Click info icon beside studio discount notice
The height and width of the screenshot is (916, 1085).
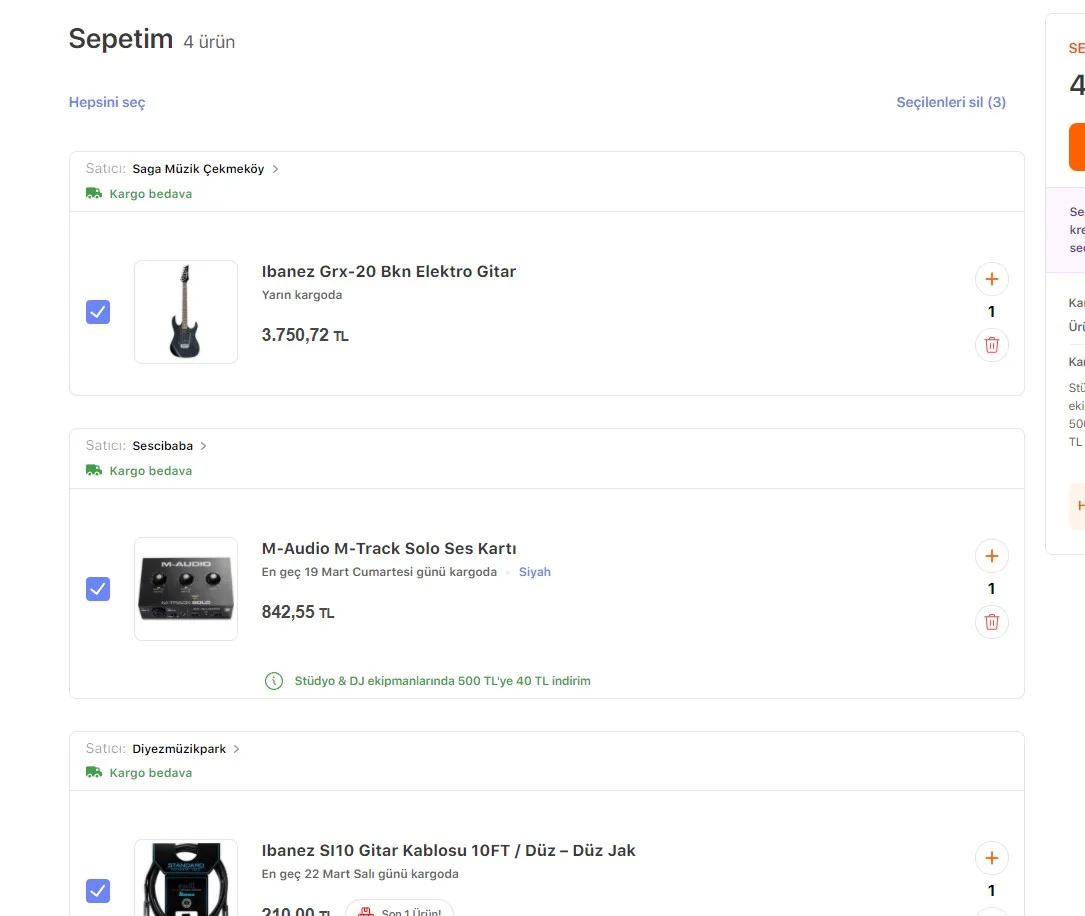[273, 681]
